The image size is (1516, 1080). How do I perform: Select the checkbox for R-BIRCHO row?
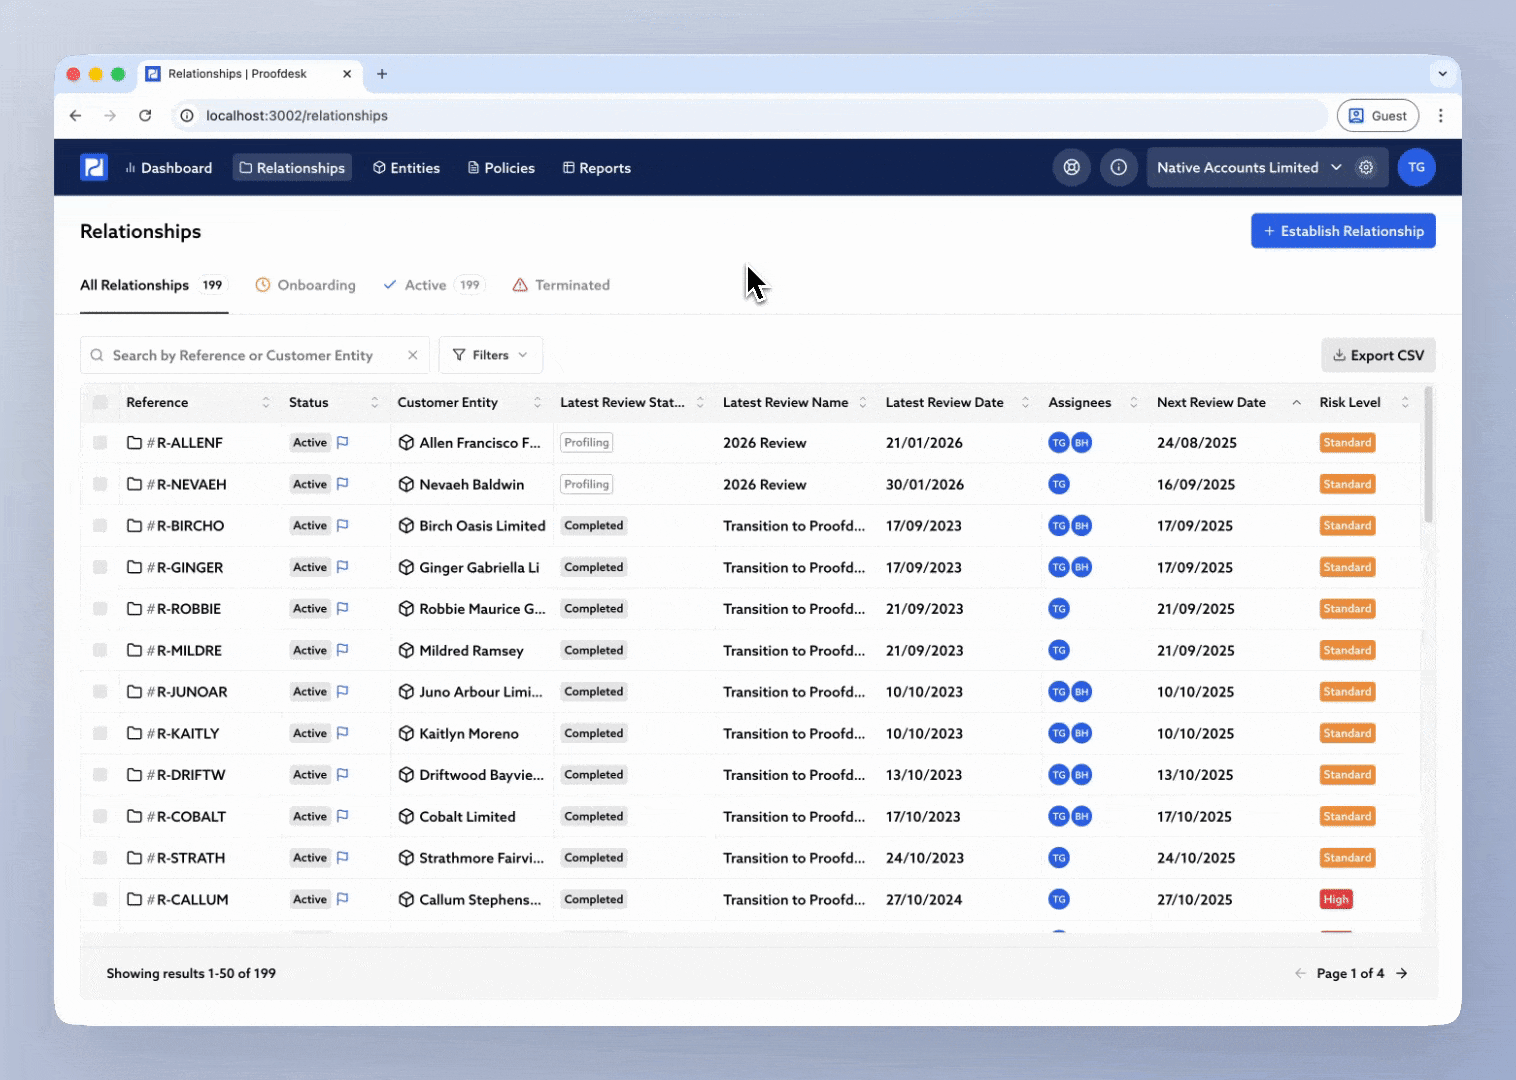[100, 525]
